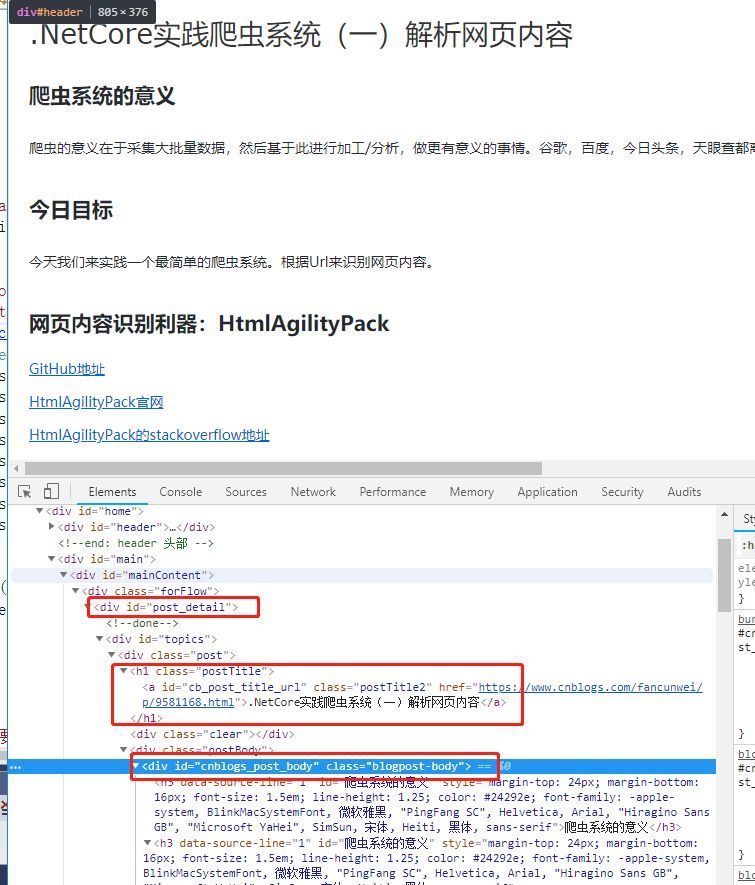Click the heading 网页内容识别利器：HtmlAgilityPack
755x885 pixels.
pyautogui.click(x=209, y=324)
